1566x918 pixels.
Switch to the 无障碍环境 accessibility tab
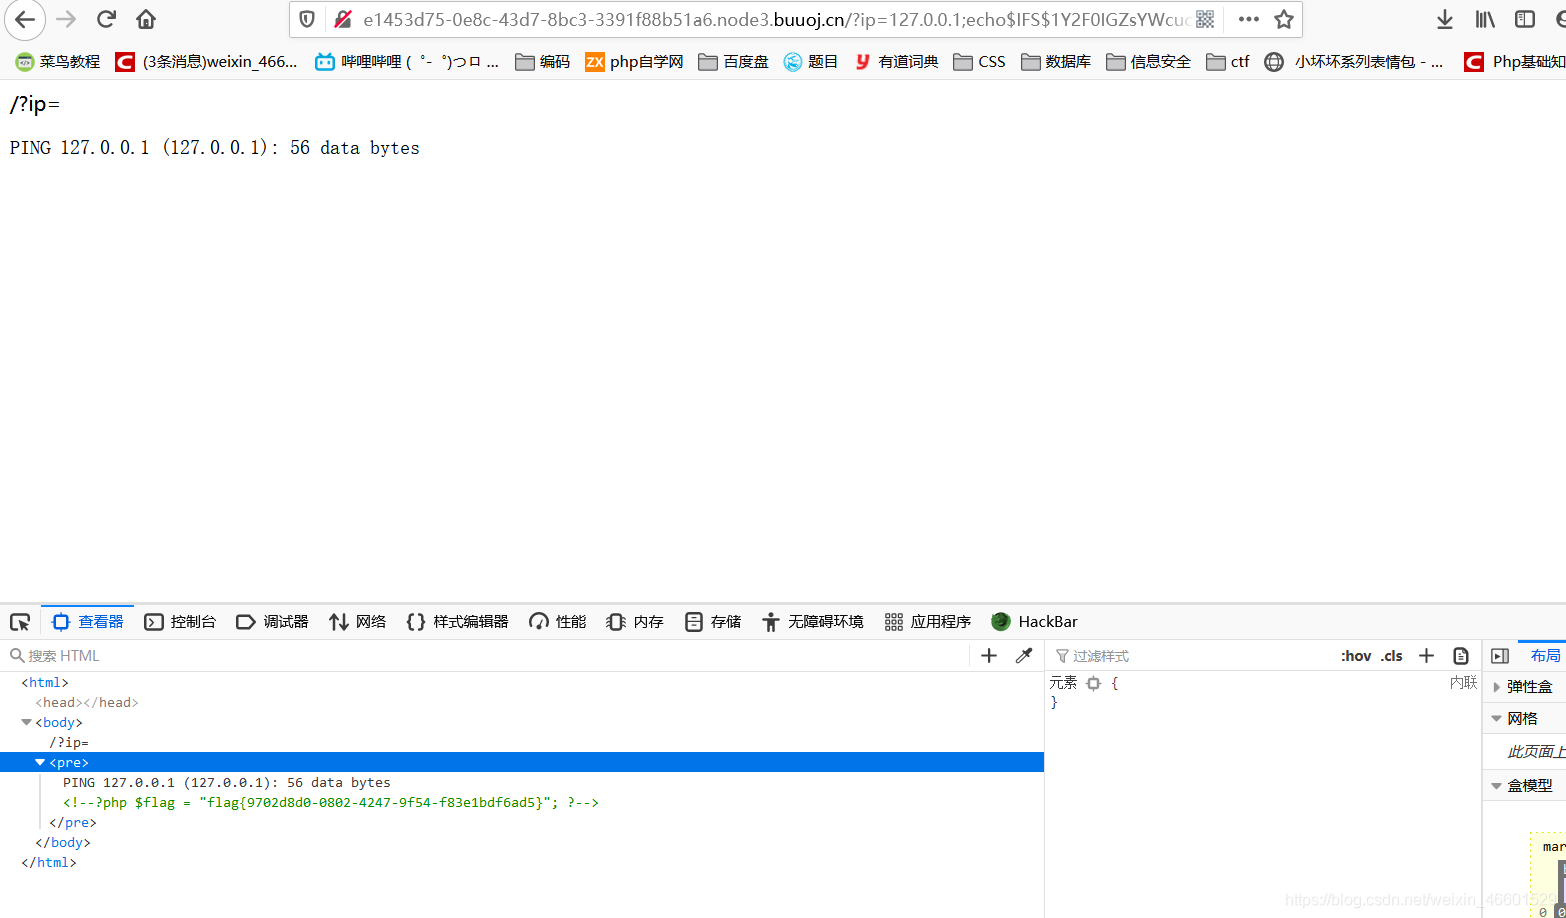tap(812, 622)
